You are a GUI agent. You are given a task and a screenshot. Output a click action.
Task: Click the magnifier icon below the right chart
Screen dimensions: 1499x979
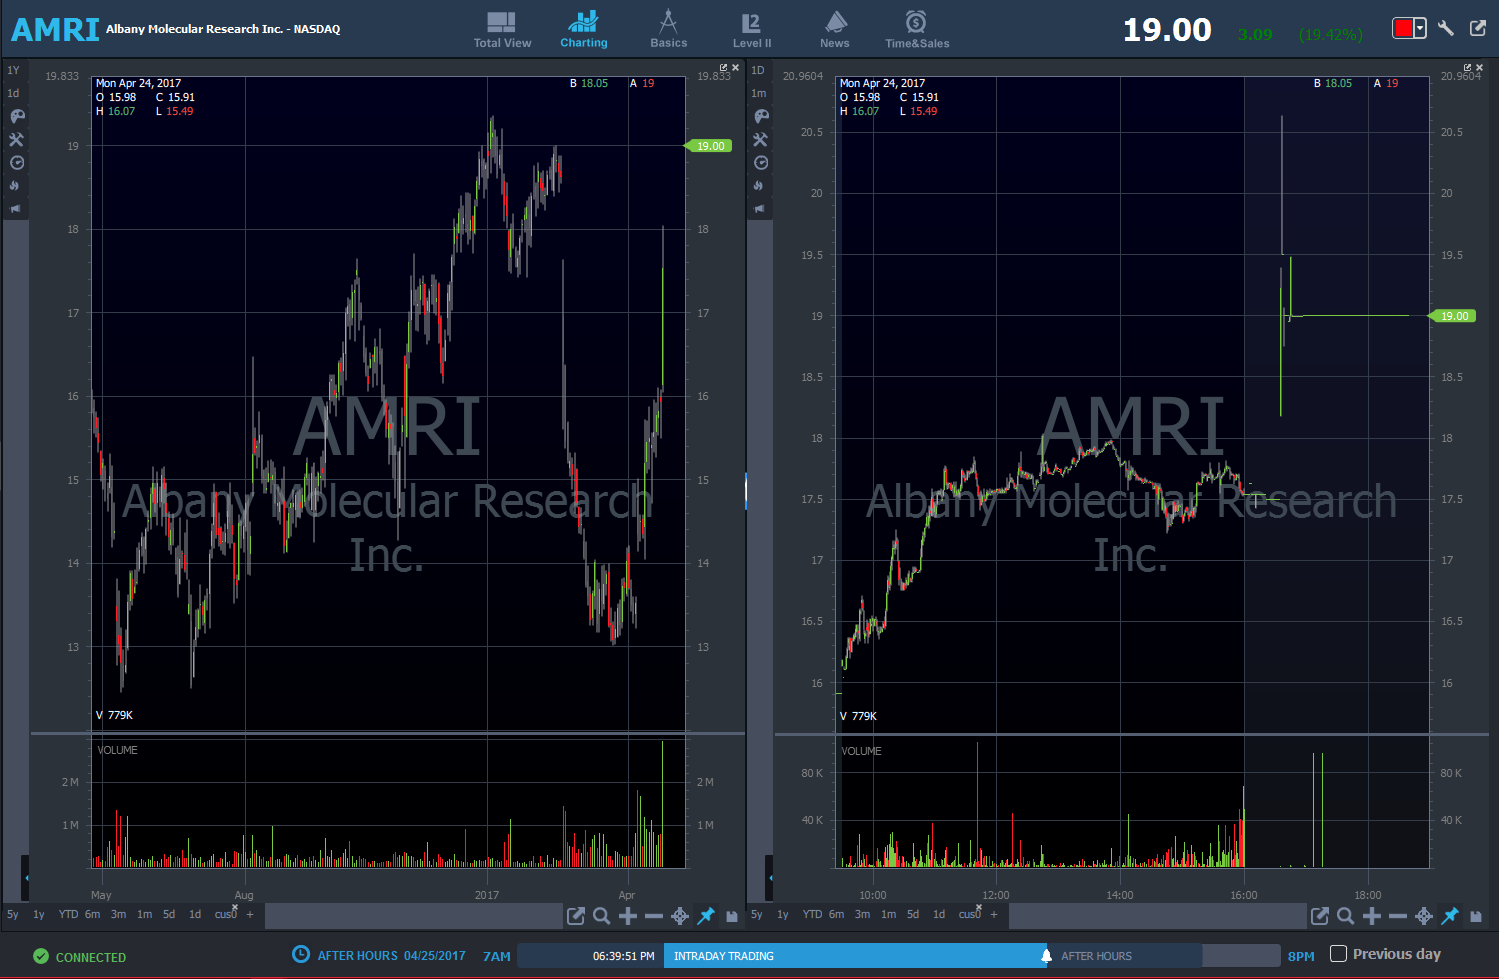(1346, 916)
